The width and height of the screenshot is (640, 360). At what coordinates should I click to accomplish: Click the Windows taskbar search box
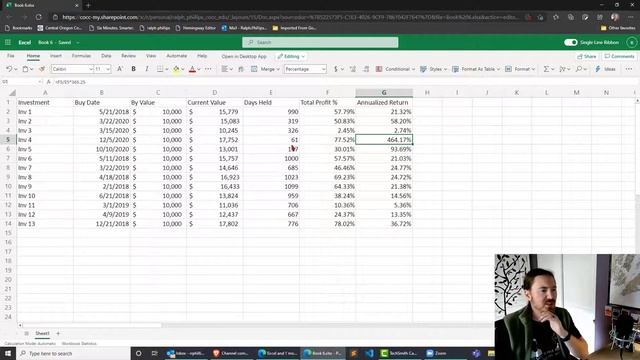coord(73,353)
